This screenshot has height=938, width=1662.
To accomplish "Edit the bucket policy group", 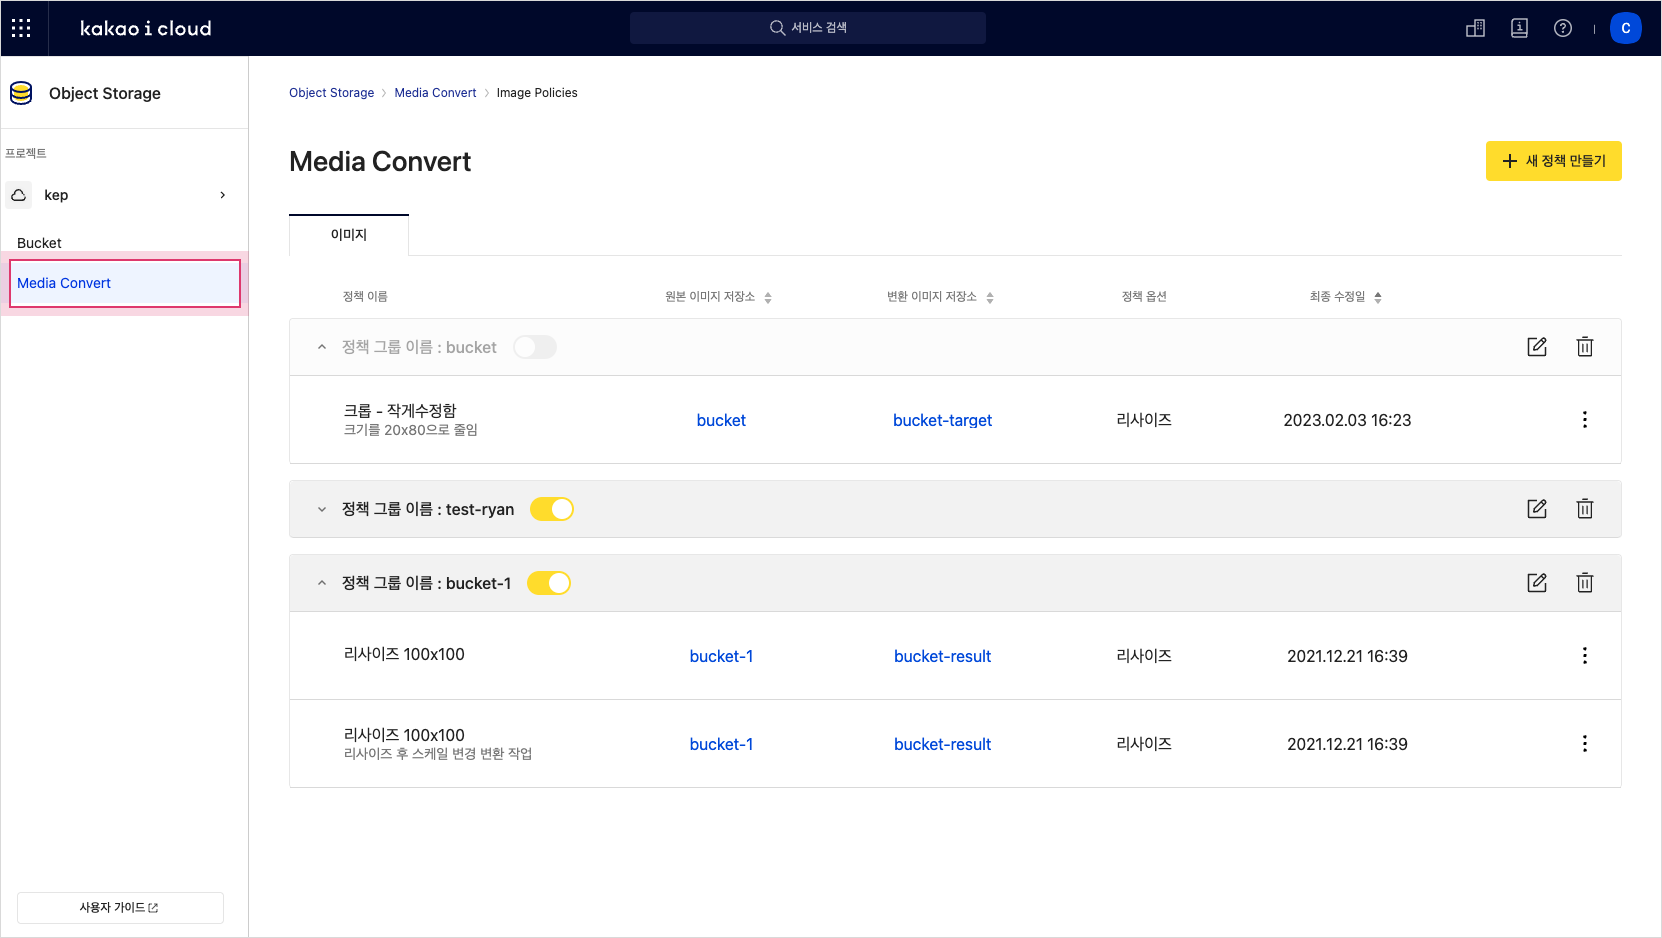I will 1537,347.
